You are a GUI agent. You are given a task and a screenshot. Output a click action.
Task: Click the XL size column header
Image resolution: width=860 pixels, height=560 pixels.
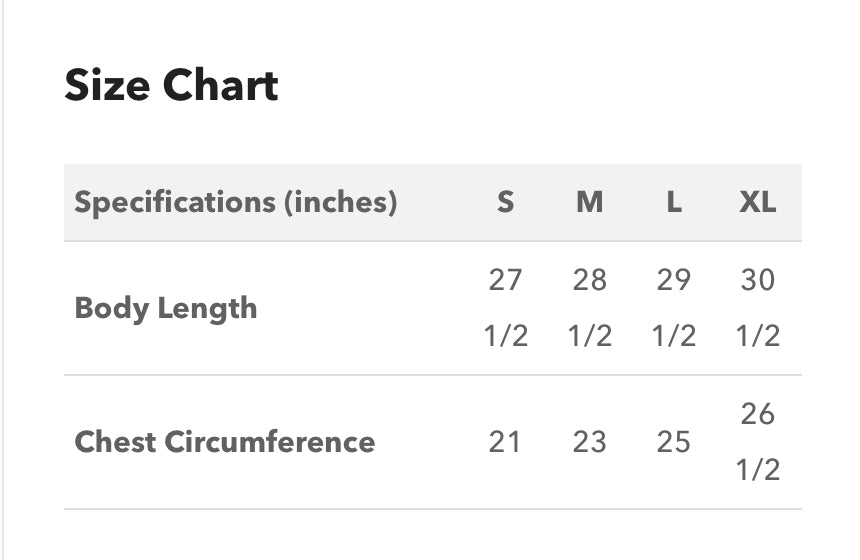[757, 202]
